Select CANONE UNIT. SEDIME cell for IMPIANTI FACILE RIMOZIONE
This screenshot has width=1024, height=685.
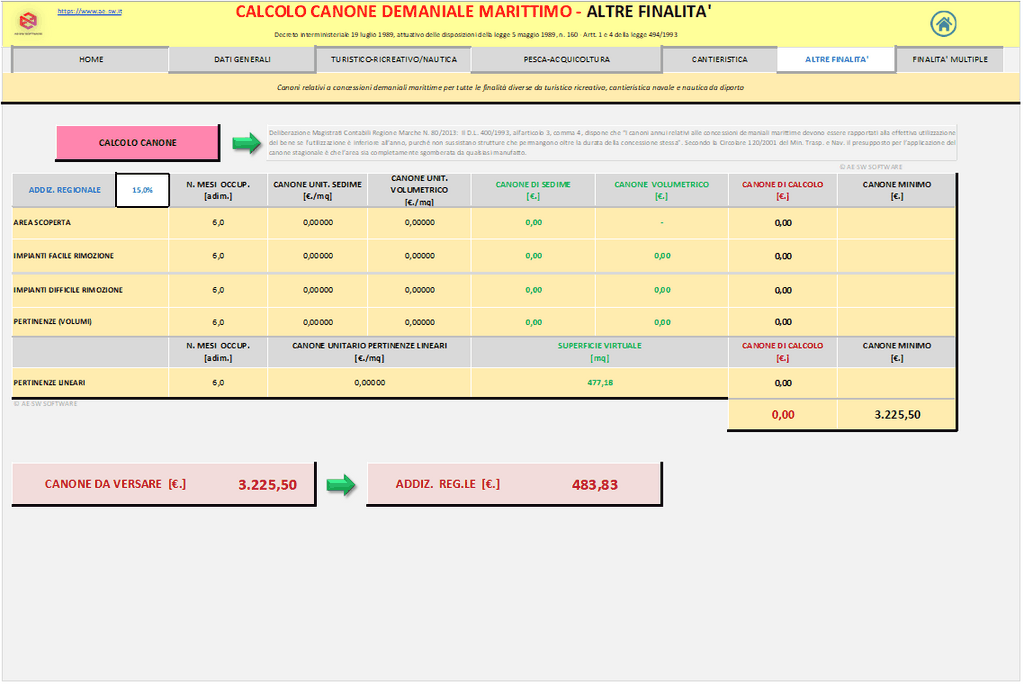(317, 256)
